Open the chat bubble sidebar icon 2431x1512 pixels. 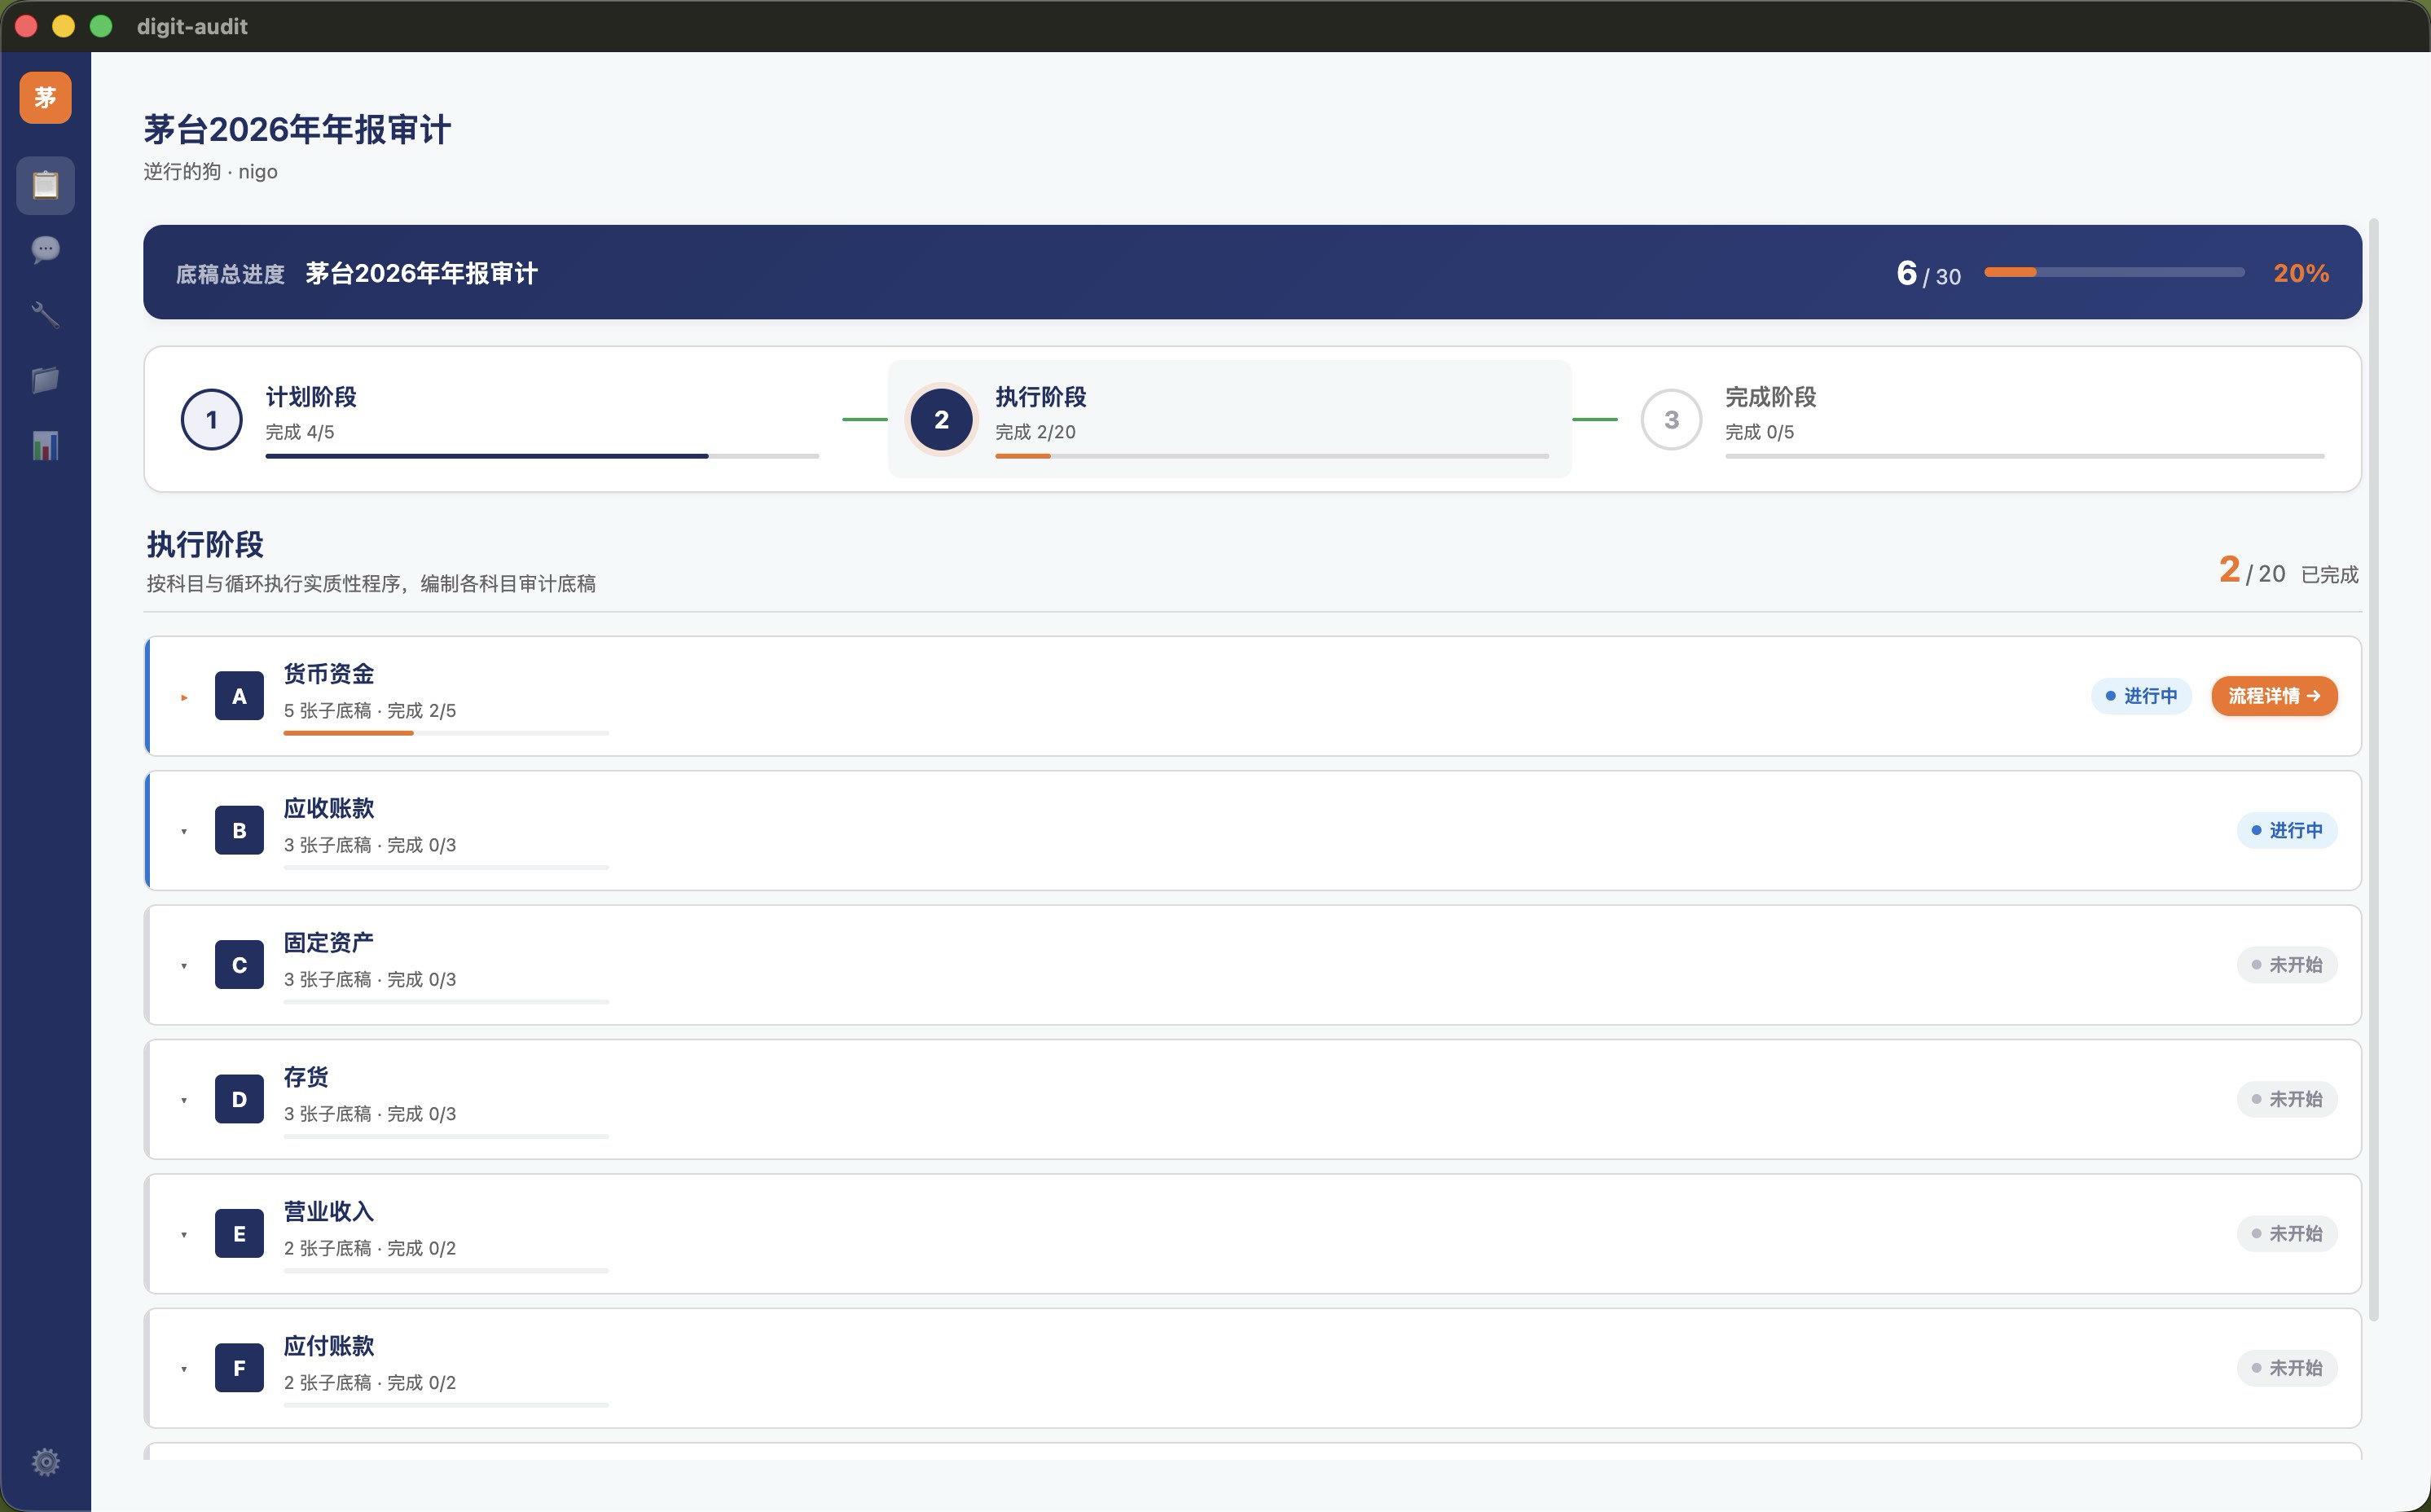45,249
